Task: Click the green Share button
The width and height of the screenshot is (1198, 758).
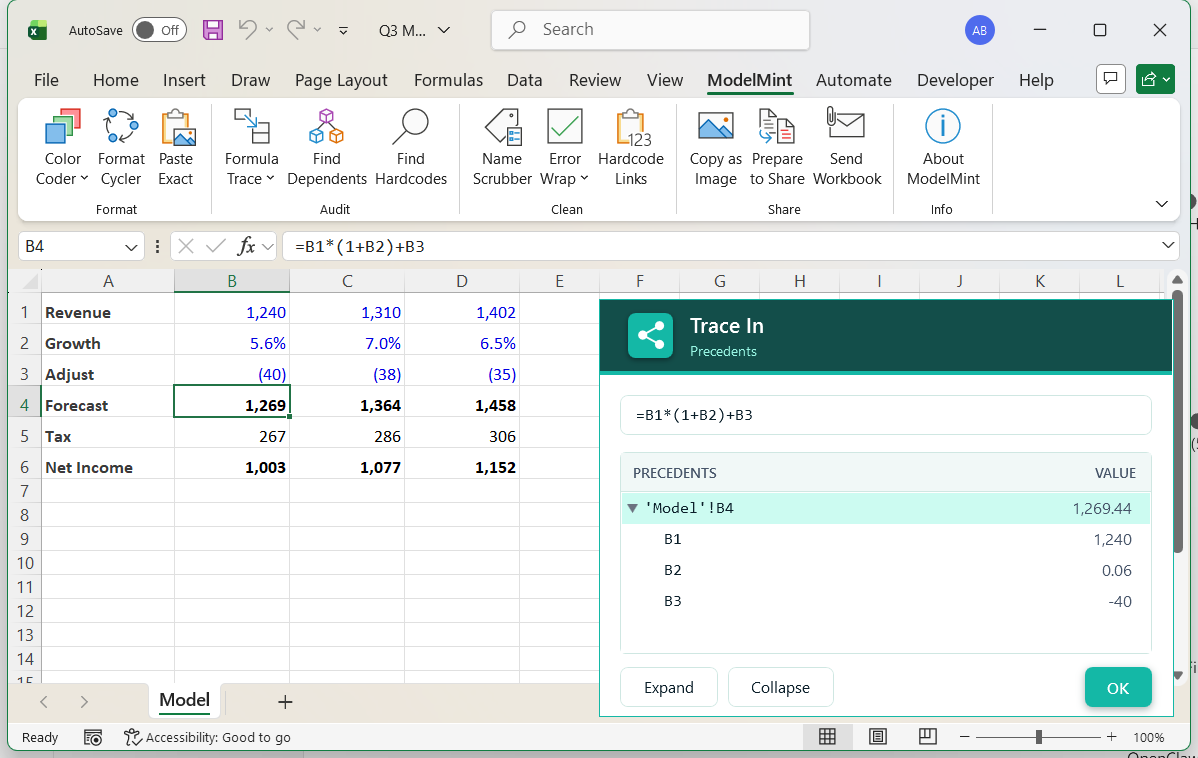Action: point(1155,79)
